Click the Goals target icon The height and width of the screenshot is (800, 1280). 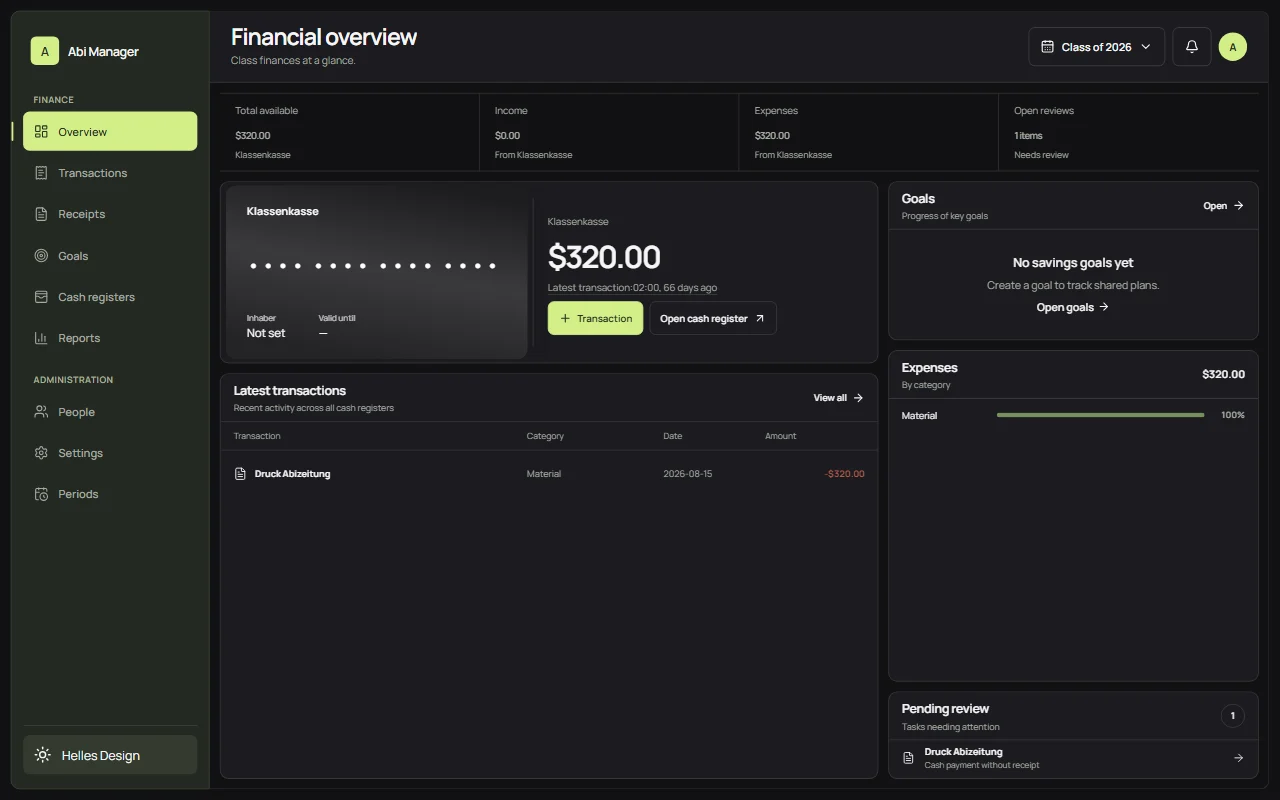click(x=41, y=256)
